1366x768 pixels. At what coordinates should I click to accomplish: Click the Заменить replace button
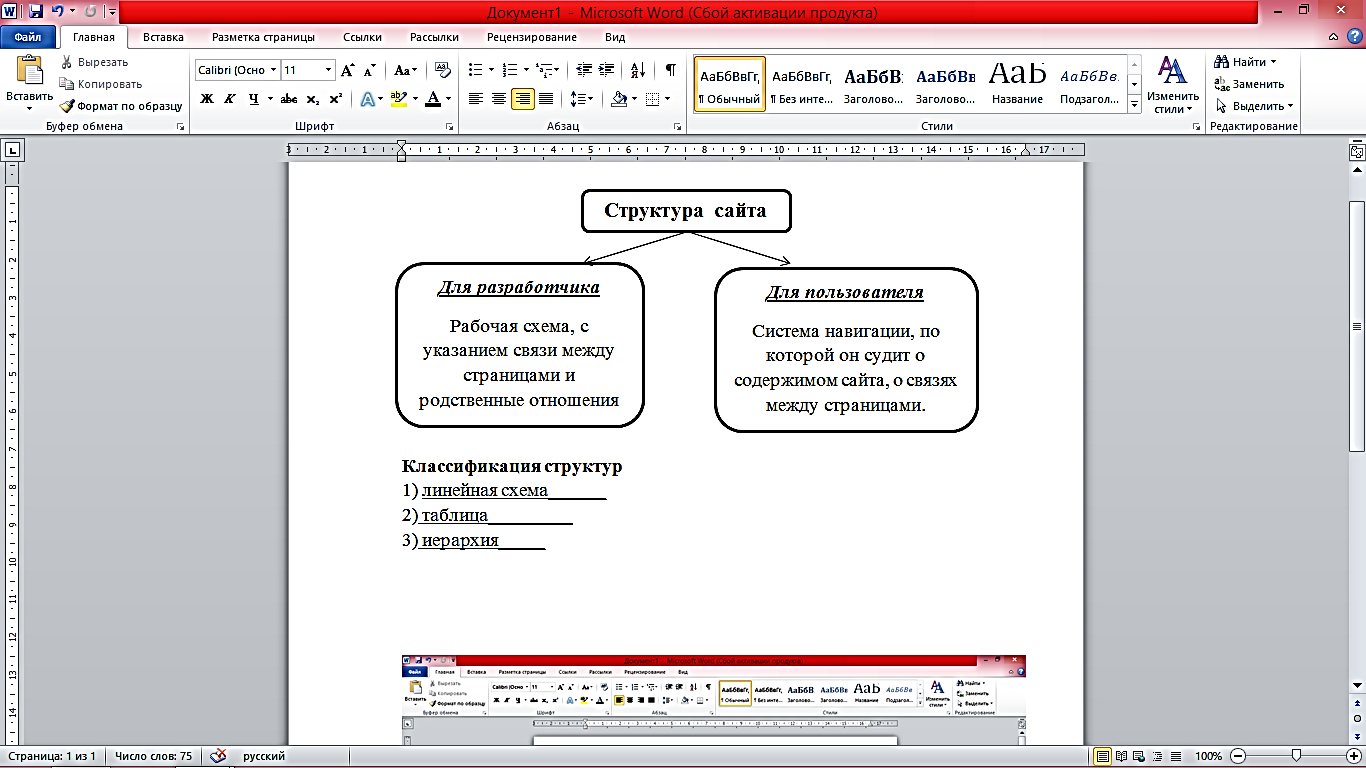tap(1249, 84)
